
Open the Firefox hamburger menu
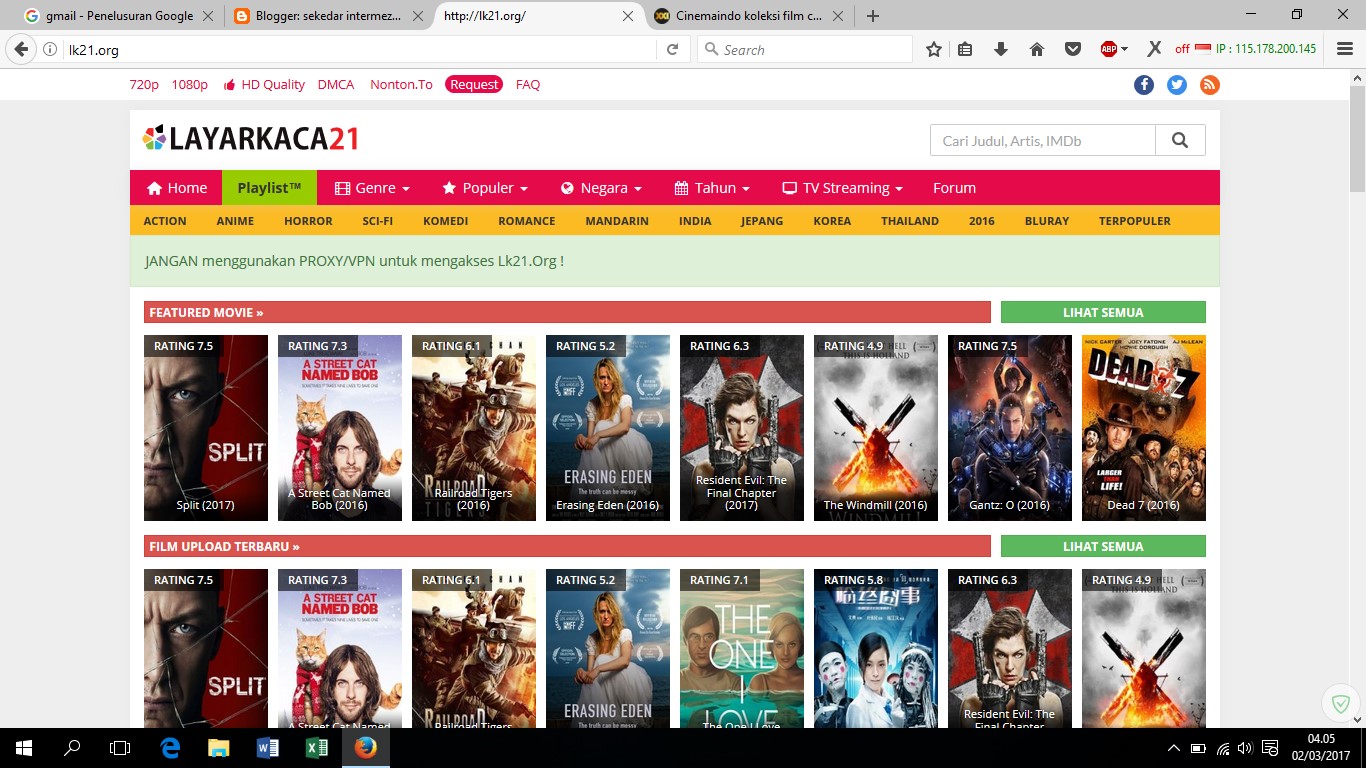pyautogui.click(x=1343, y=49)
